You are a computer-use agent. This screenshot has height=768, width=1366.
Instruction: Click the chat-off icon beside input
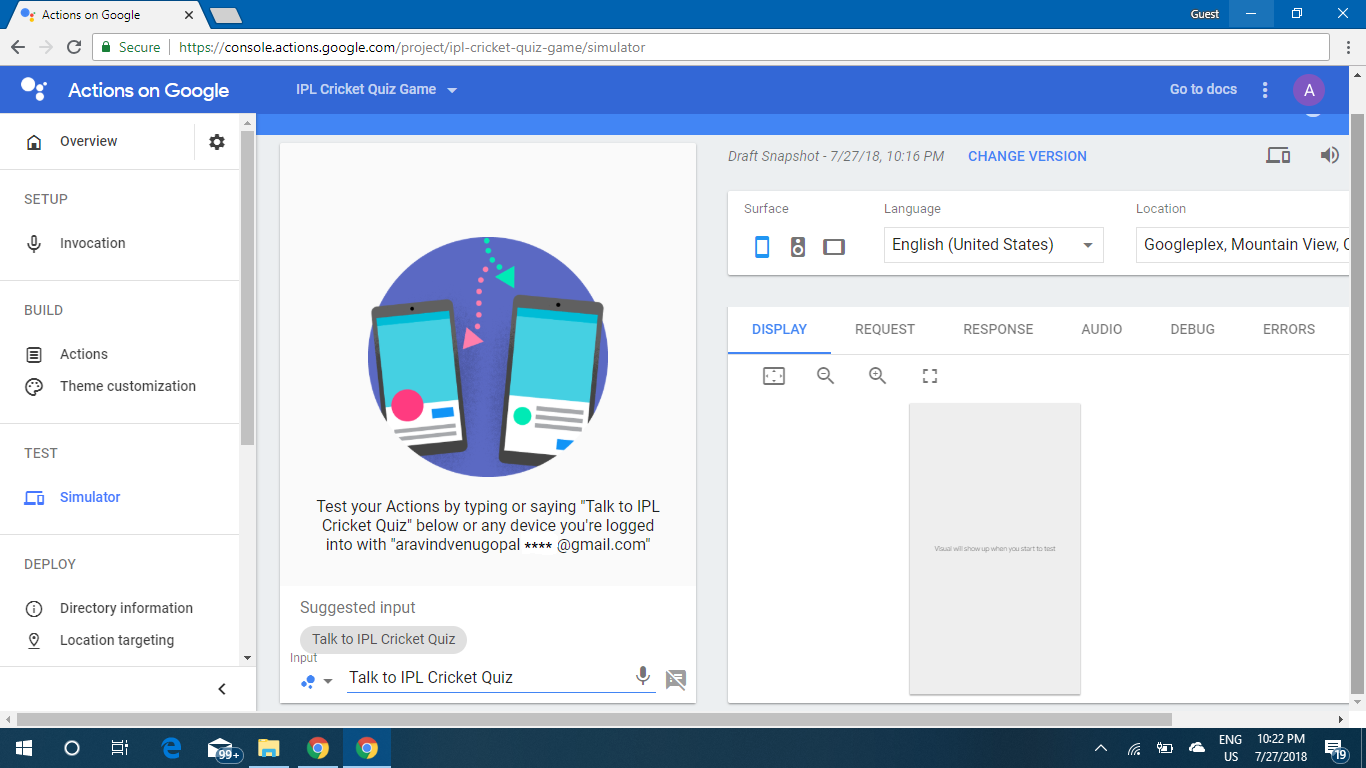click(676, 680)
